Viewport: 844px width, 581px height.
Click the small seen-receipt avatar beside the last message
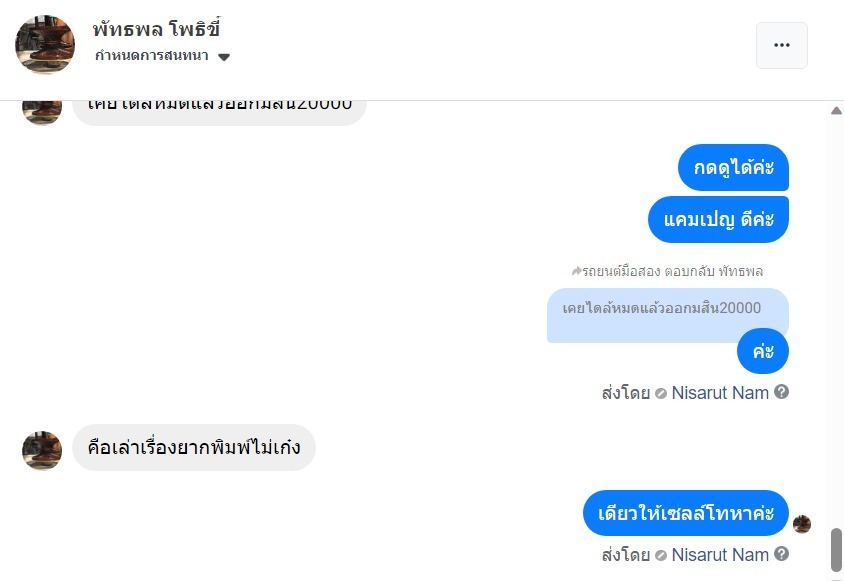click(802, 524)
